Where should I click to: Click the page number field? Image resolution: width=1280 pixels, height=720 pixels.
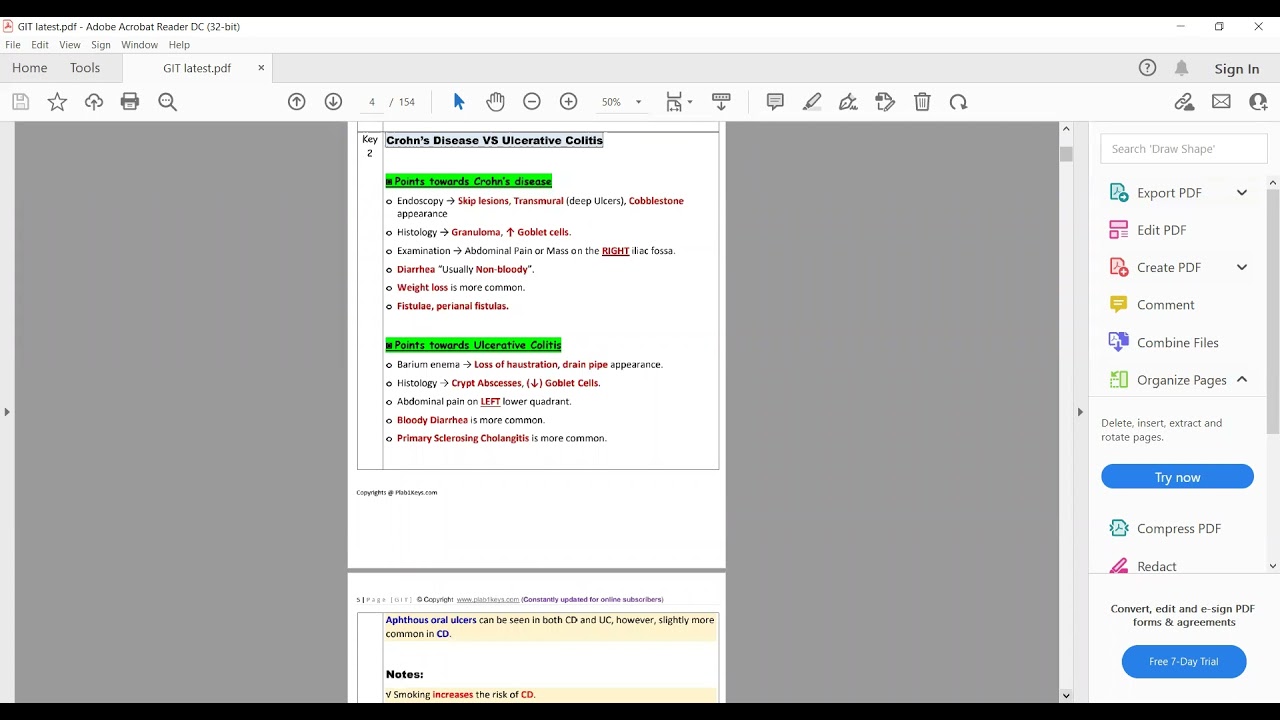[x=372, y=102]
